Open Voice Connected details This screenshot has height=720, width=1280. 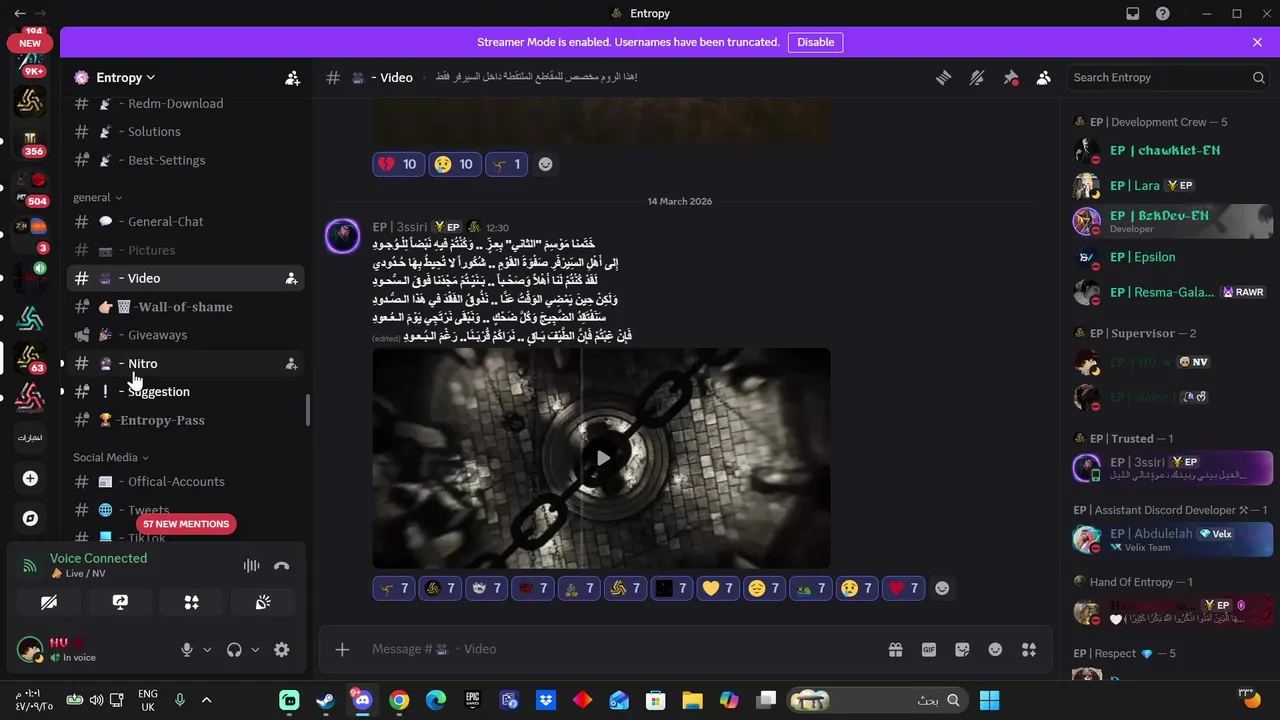click(98, 558)
